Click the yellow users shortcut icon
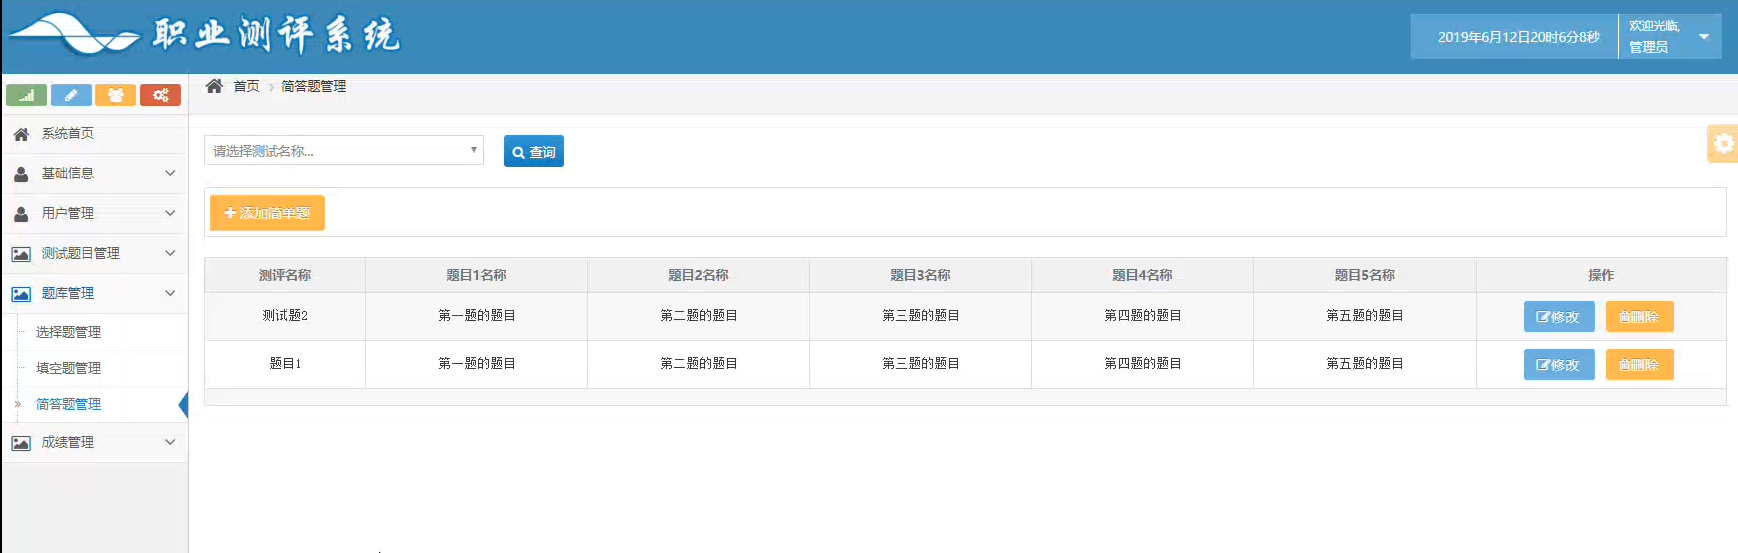Screen dimensions: 1738x553 [x=116, y=95]
